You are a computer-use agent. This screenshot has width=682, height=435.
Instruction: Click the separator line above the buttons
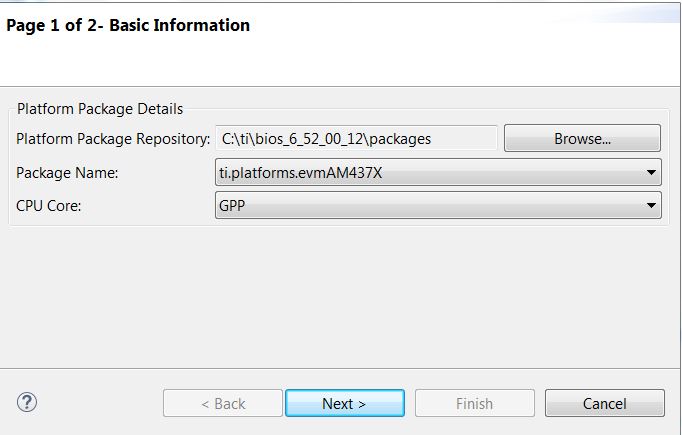tap(340, 368)
